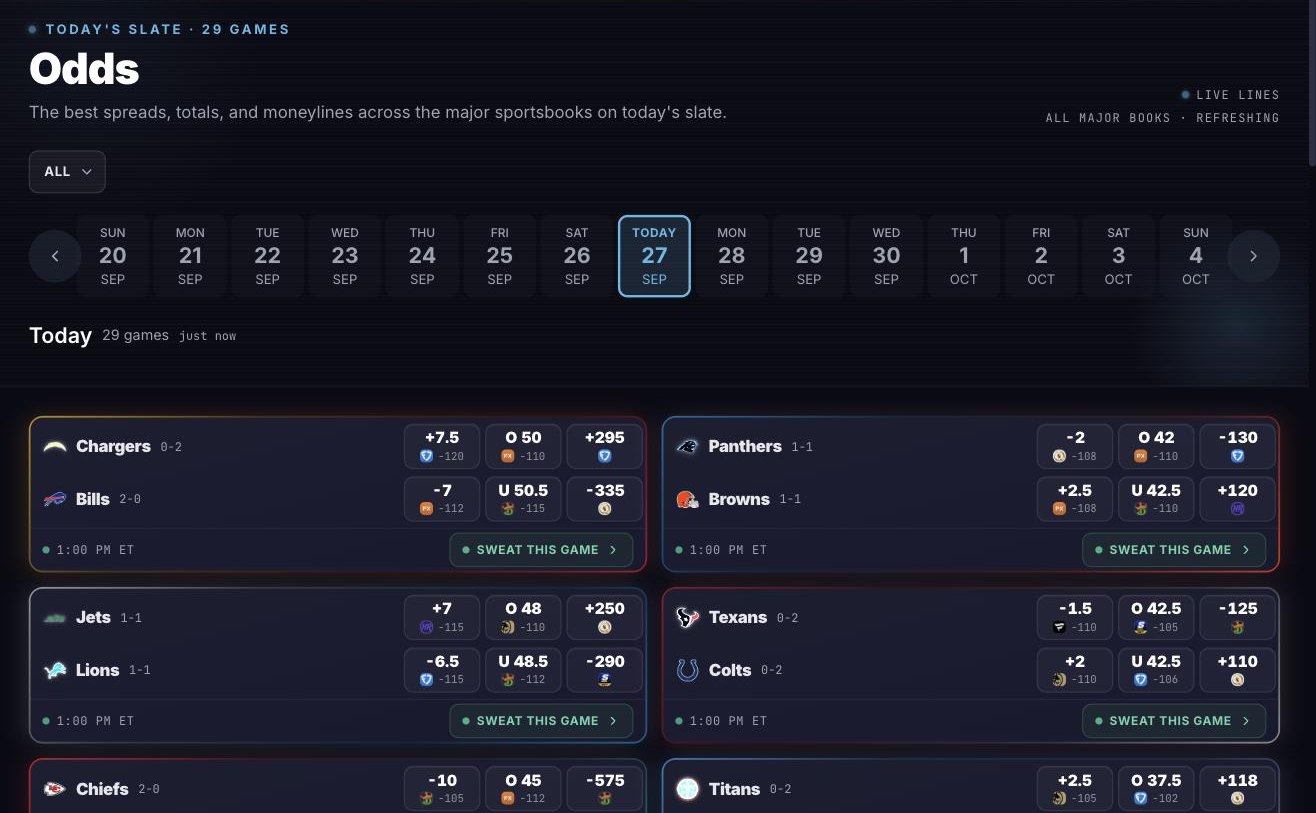Click the Browns helmet logo

tap(687, 499)
